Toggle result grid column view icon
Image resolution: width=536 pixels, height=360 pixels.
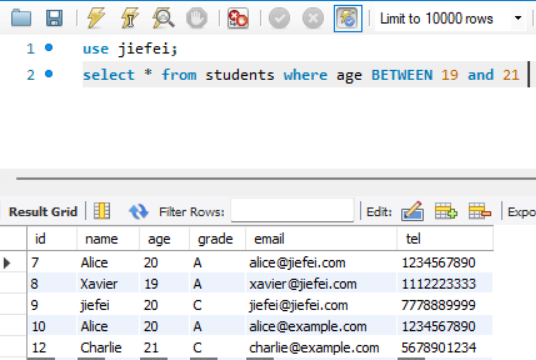[x=102, y=211]
